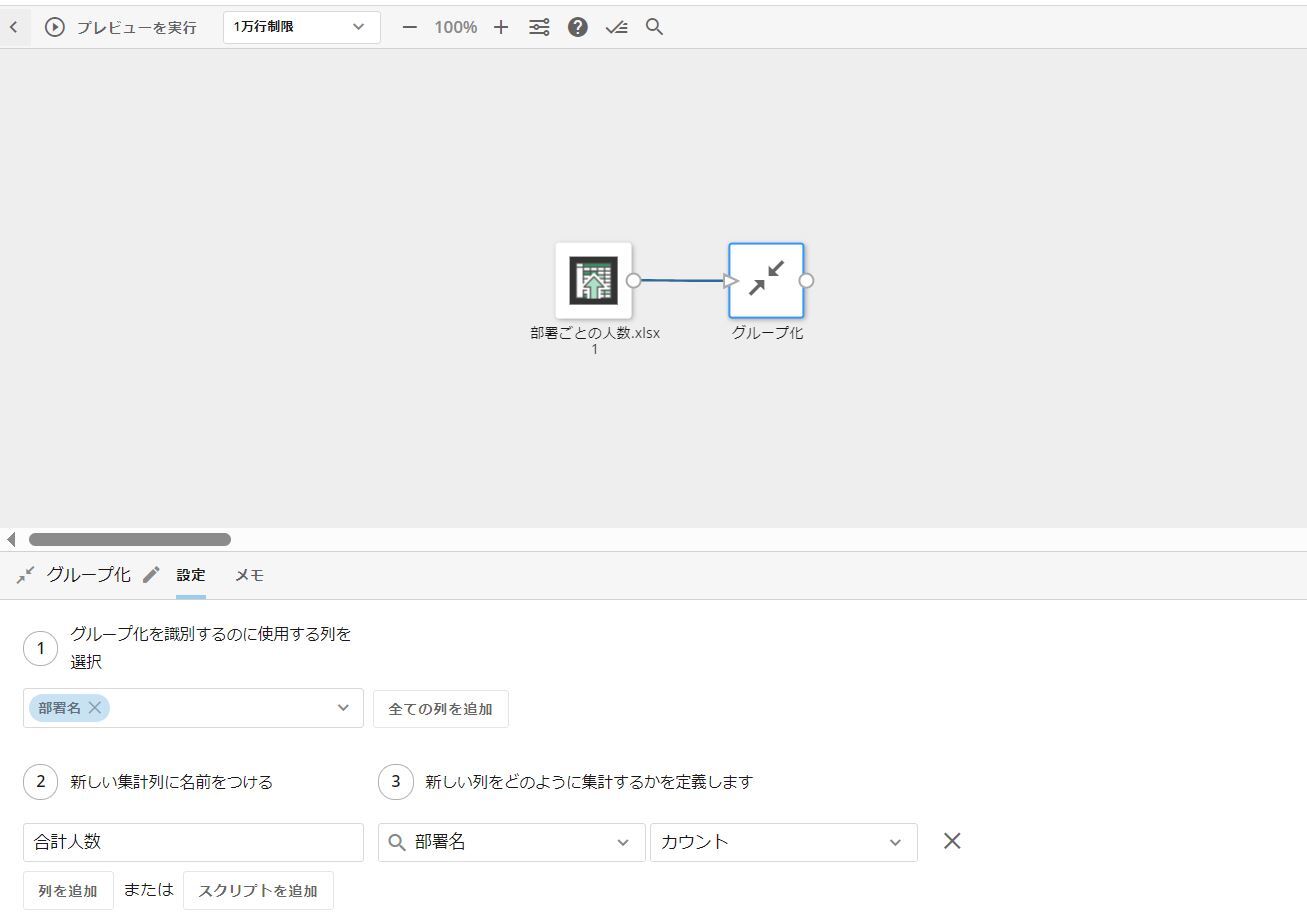The image size is (1307, 916).
Task: Delete the 合計人数 aggregation row
Action: pyautogui.click(x=952, y=841)
